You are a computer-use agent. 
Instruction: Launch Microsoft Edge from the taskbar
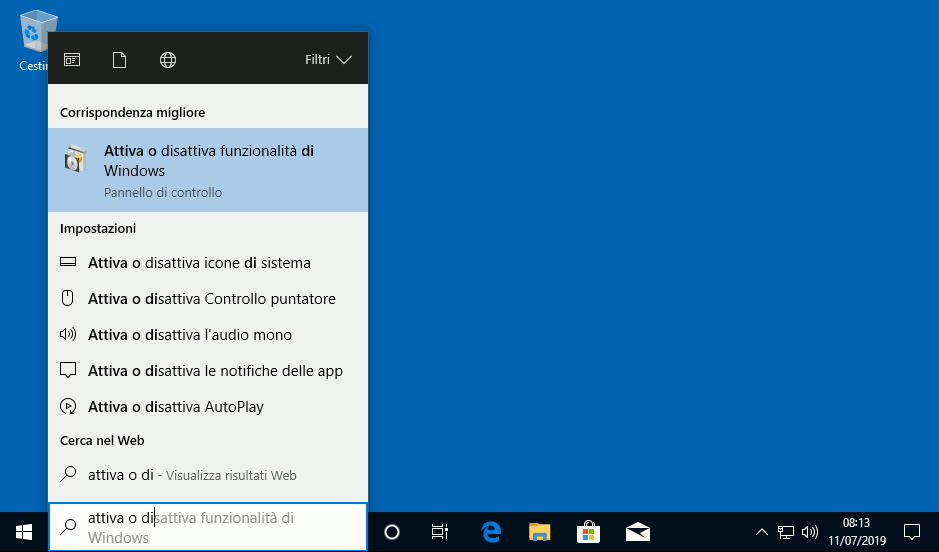tap(491, 532)
